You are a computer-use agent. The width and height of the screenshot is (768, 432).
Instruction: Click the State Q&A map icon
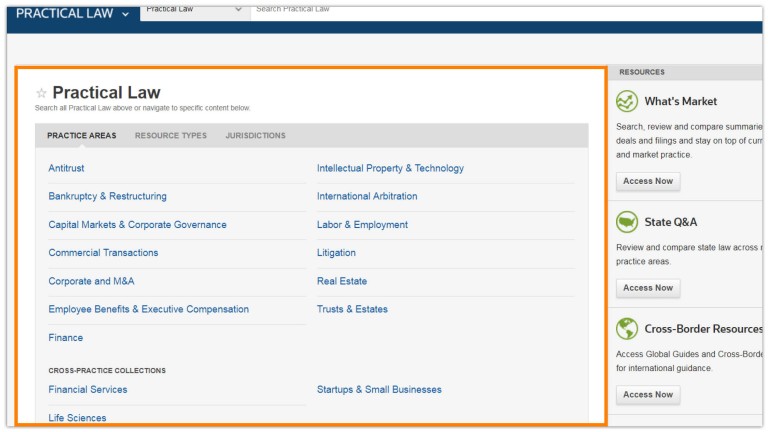pyautogui.click(x=627, y=222)
